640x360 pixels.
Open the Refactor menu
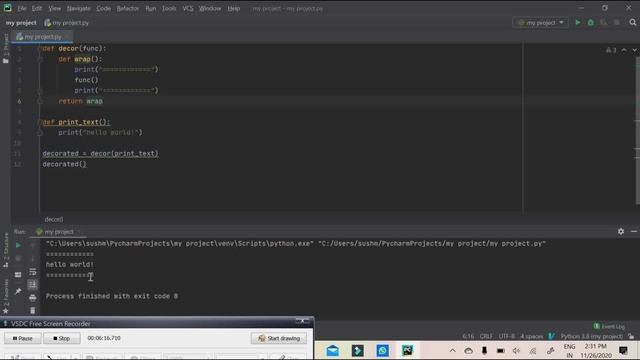click(x=128, y=8)
